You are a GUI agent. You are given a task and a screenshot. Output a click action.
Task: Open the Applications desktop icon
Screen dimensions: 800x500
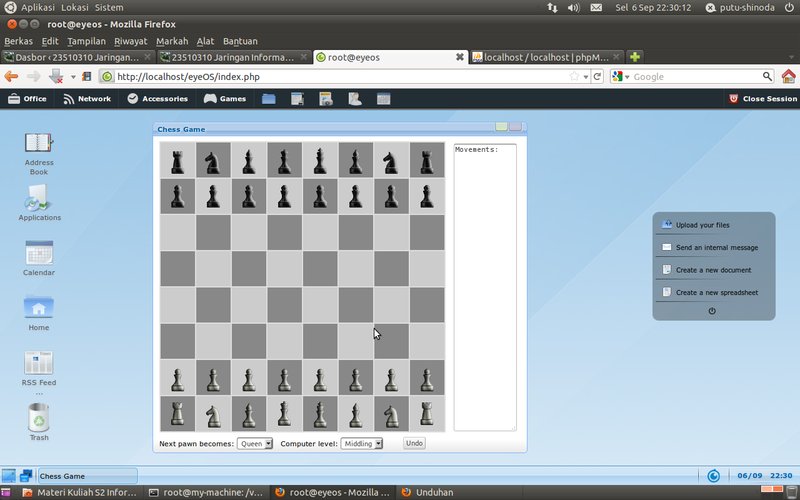tap(39, 198)
